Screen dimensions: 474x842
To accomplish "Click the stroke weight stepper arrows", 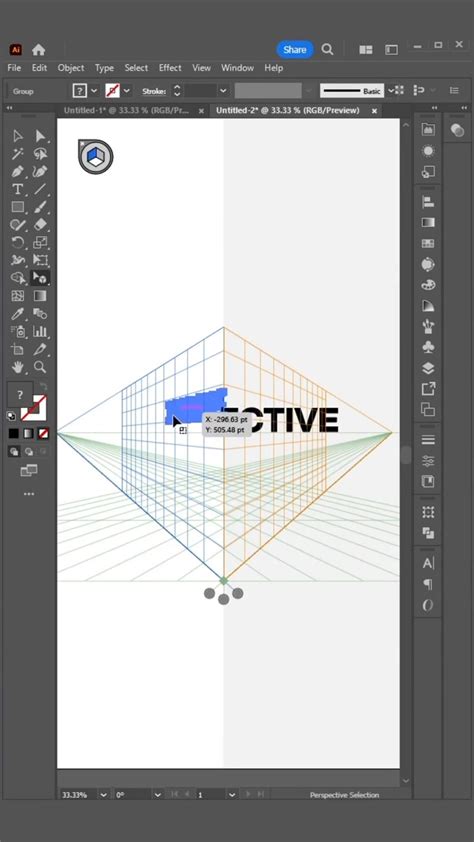I will tap(177, 91).
